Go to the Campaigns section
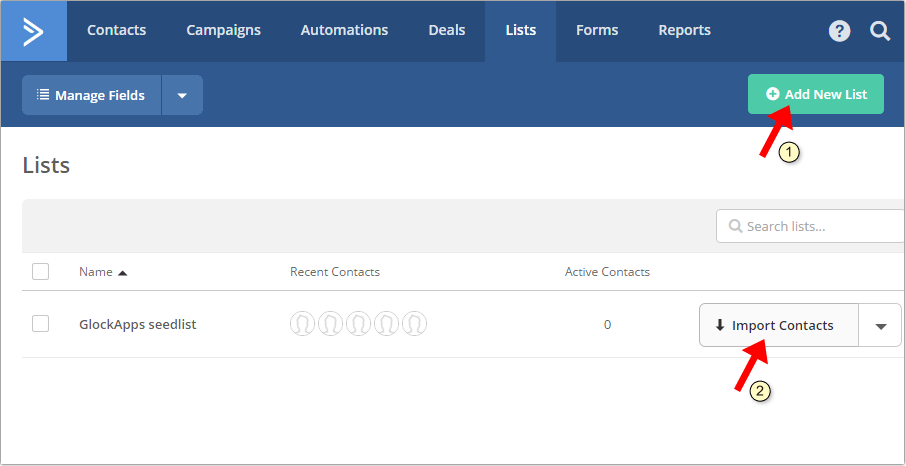906x466 pixels. click(224, 30)
